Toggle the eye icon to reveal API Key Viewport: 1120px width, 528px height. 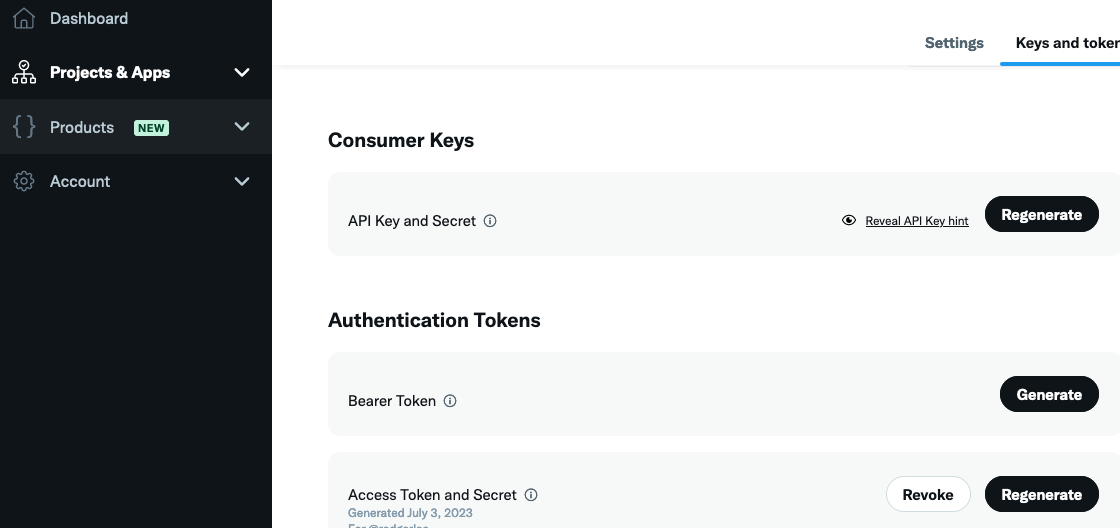(x=849, y=221)
